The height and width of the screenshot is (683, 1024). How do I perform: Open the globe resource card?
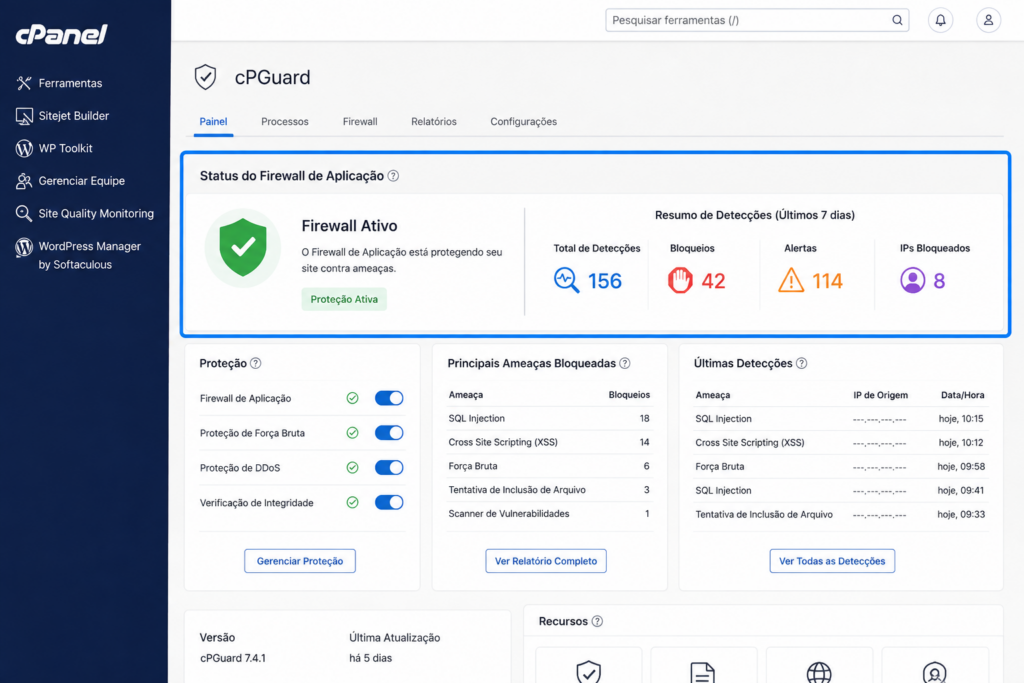[x=819, y=666]
